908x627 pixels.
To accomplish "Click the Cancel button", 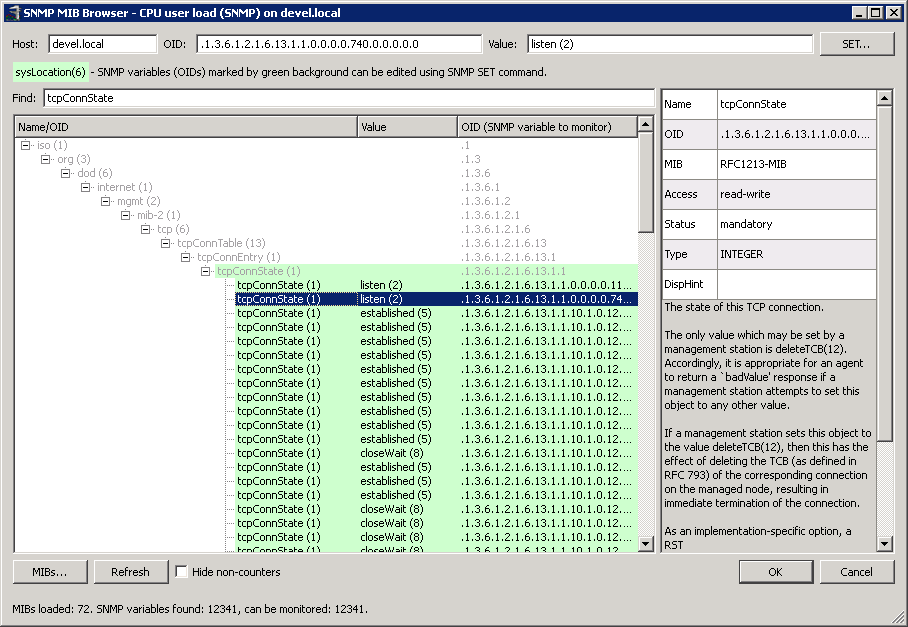I will coord(856,572).
